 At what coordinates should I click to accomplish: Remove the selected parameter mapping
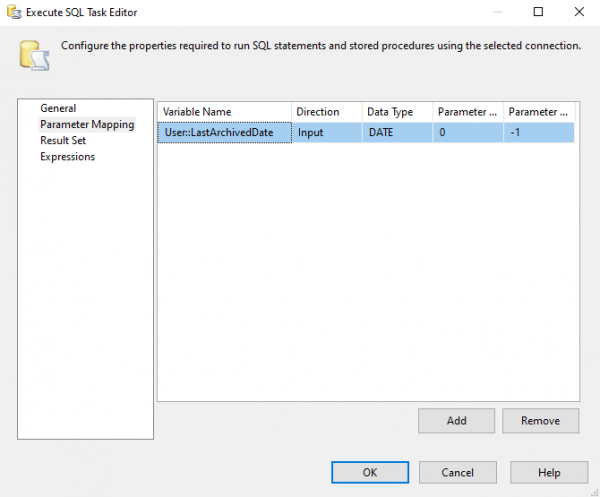pos(541,421)
